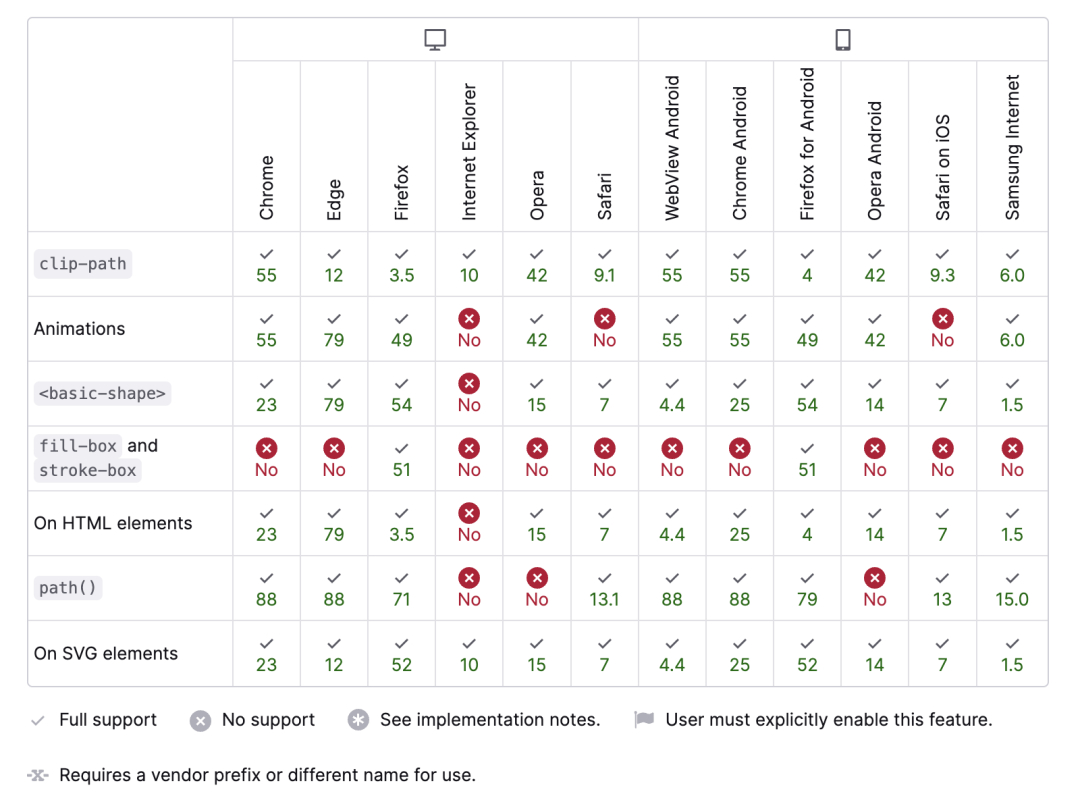The image size is (1080, 798).
Task: Click the mobile phone icon header
Action: pyautogui.click(x=842, y=40)
